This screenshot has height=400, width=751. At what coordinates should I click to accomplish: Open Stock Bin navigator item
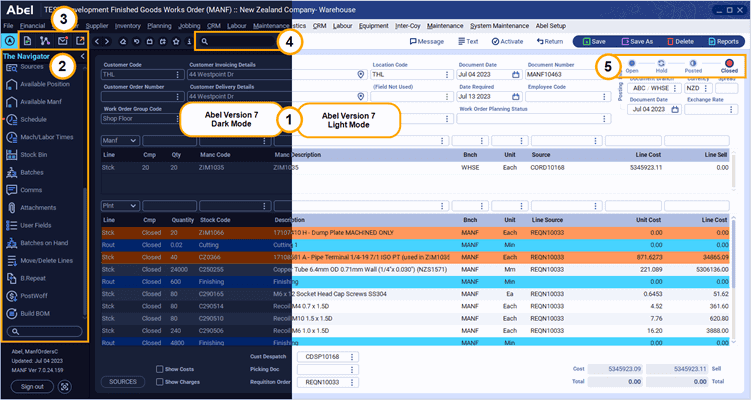click(x=34, y=155)
